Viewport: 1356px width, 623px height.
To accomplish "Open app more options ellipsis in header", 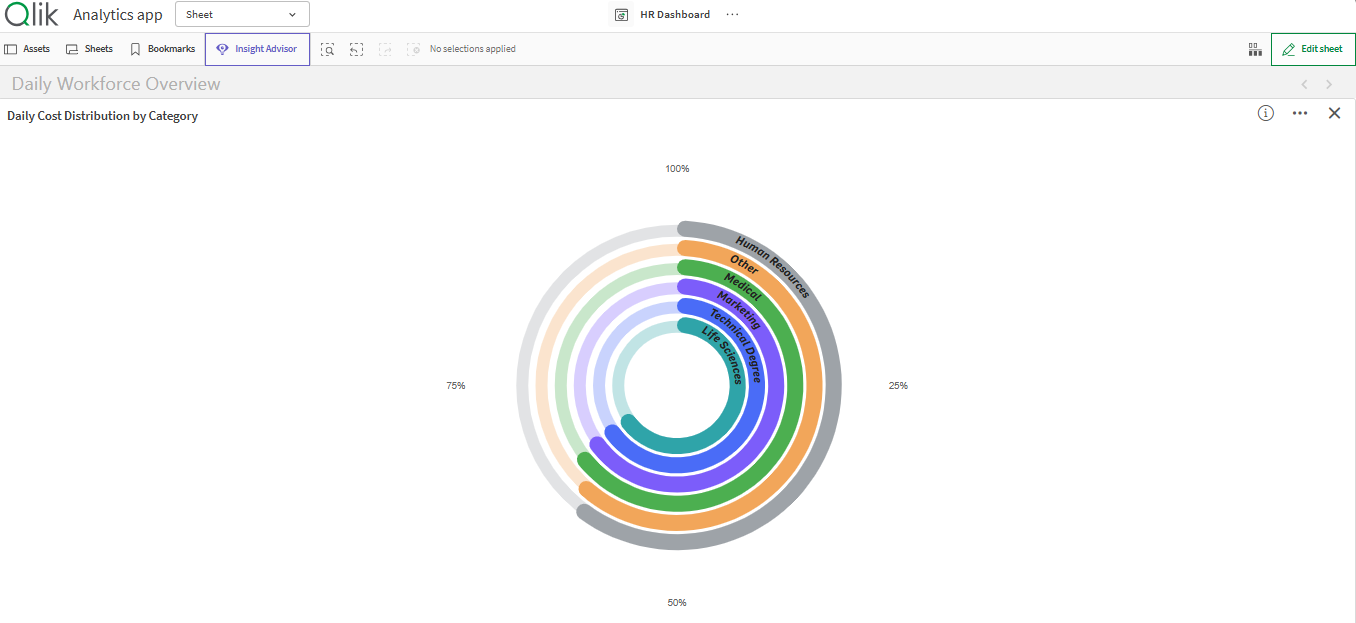I will pyautogui.click(x=732, y=15).
